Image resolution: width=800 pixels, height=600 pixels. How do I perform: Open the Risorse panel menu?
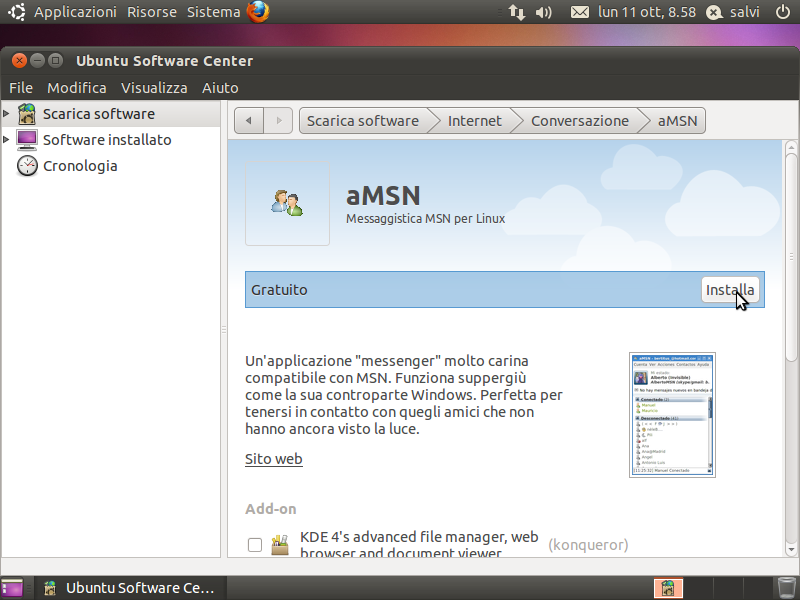click(152, 12)
